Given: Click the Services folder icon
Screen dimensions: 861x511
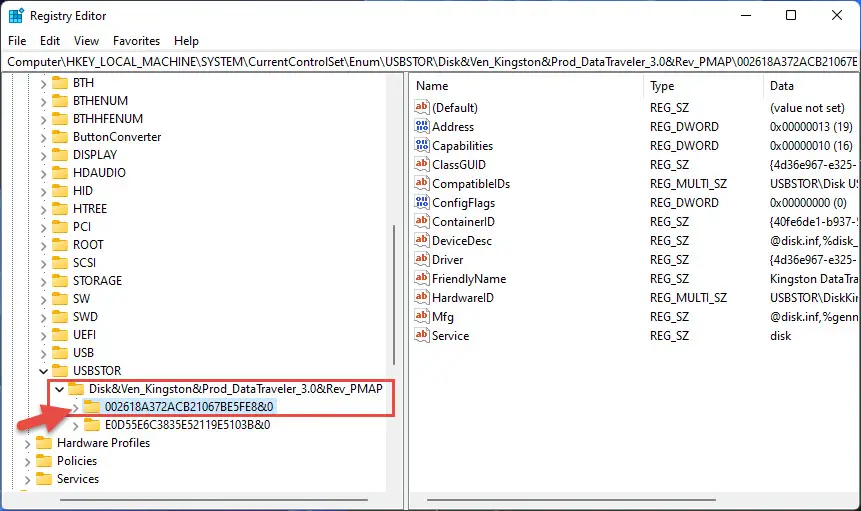Looking at the screenshot, I should click(44, 479).
